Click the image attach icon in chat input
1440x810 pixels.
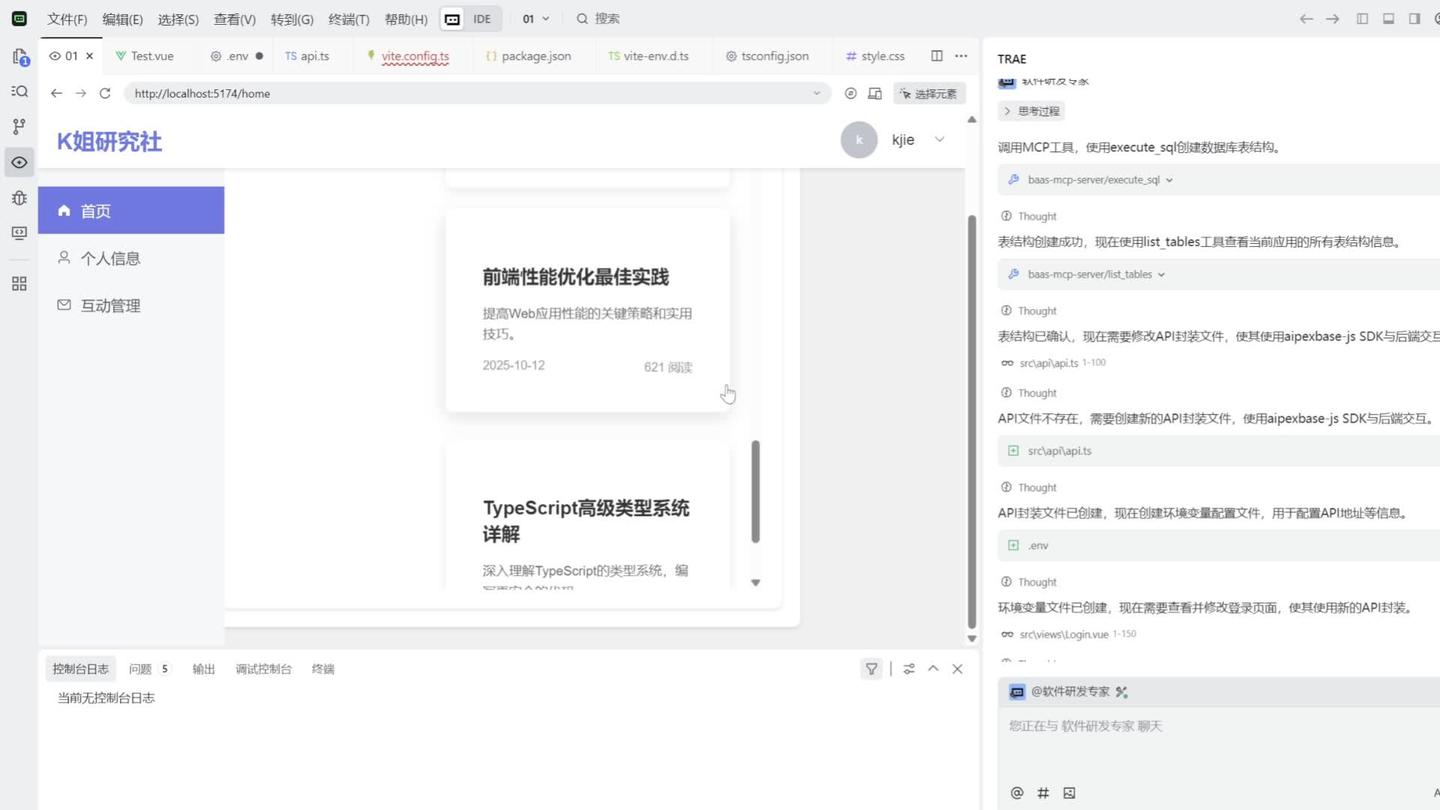click(x=1069, y=792)
